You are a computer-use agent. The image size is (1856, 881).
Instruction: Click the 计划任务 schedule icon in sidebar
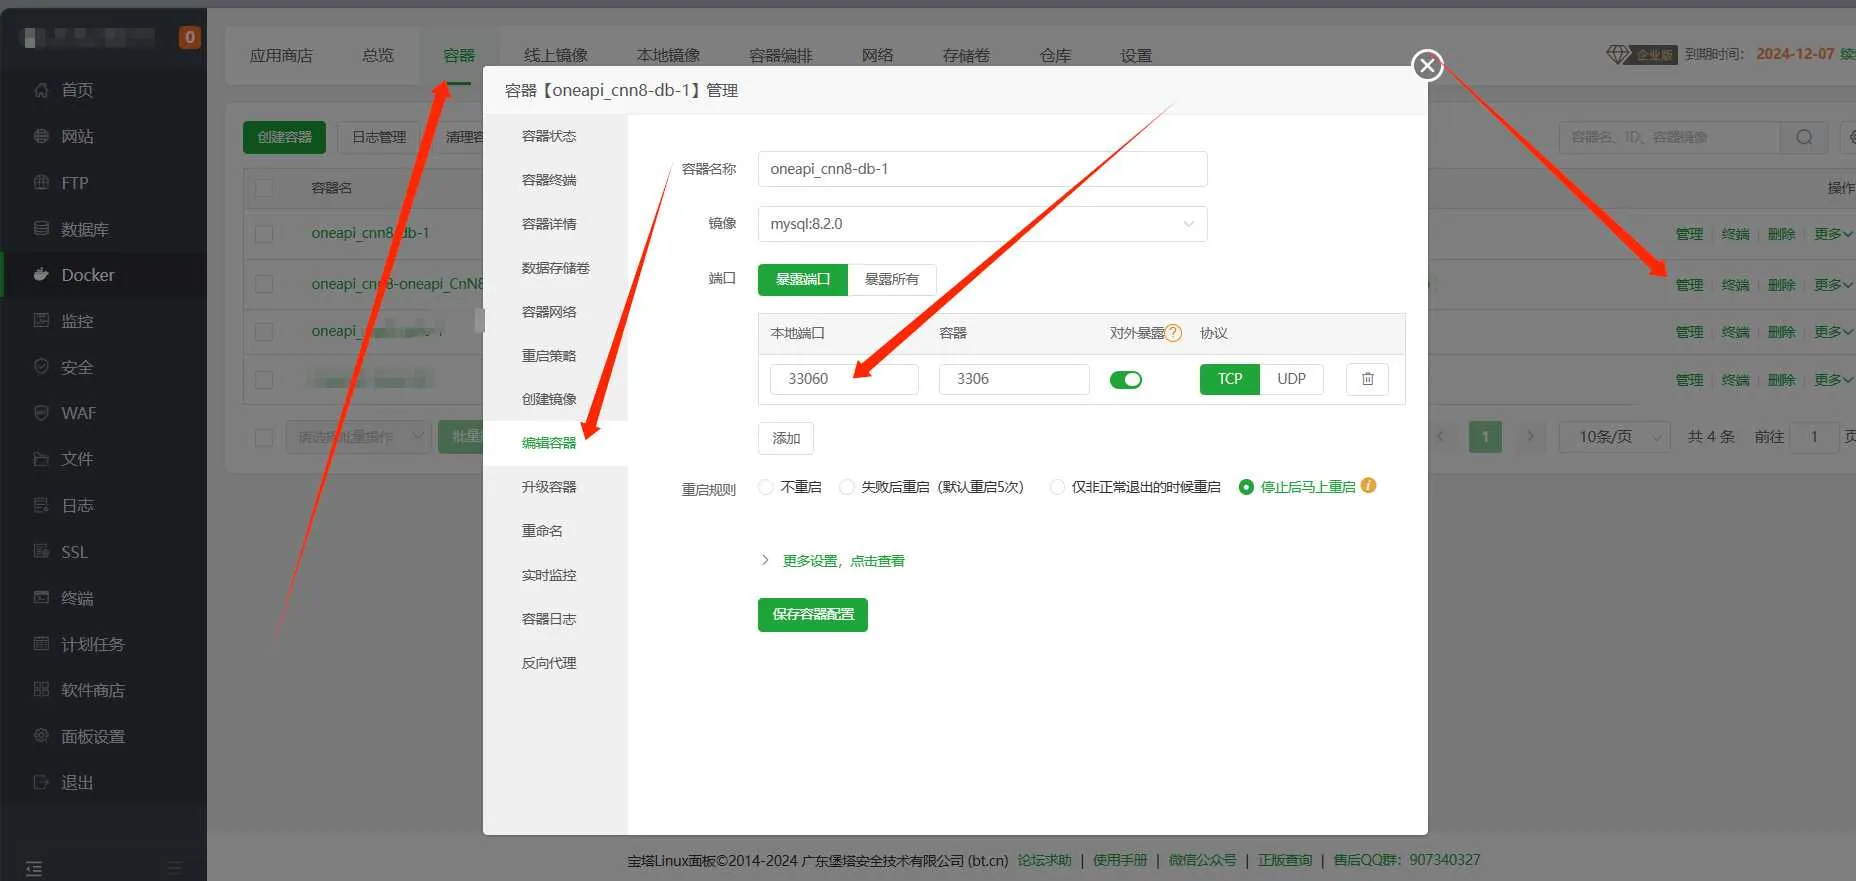pyautogui.click(x=41, y=644)
